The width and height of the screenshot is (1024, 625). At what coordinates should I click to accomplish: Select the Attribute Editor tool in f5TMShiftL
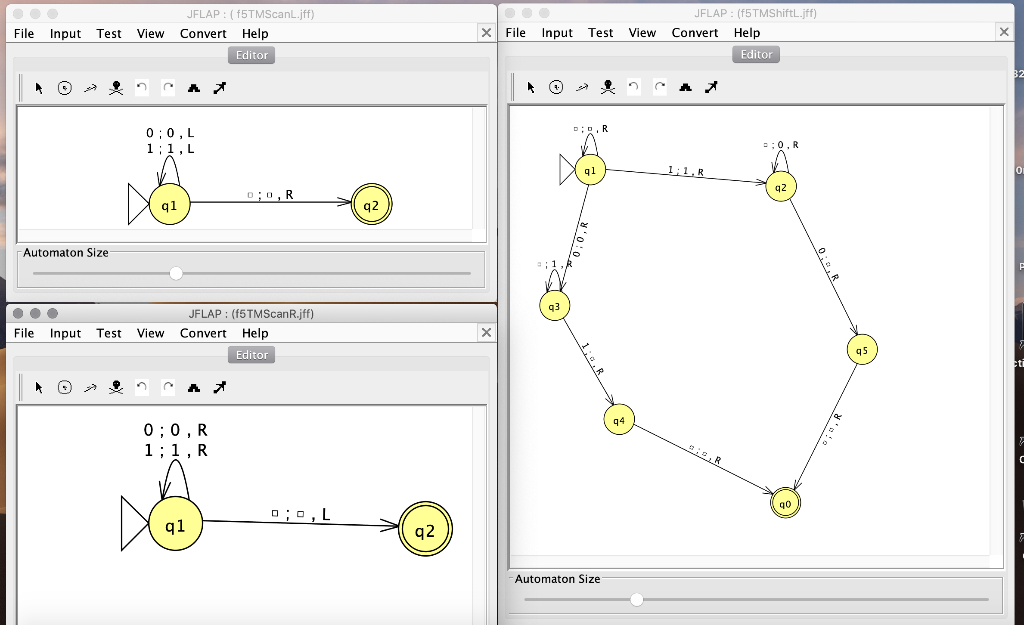[x=530, y=87]
